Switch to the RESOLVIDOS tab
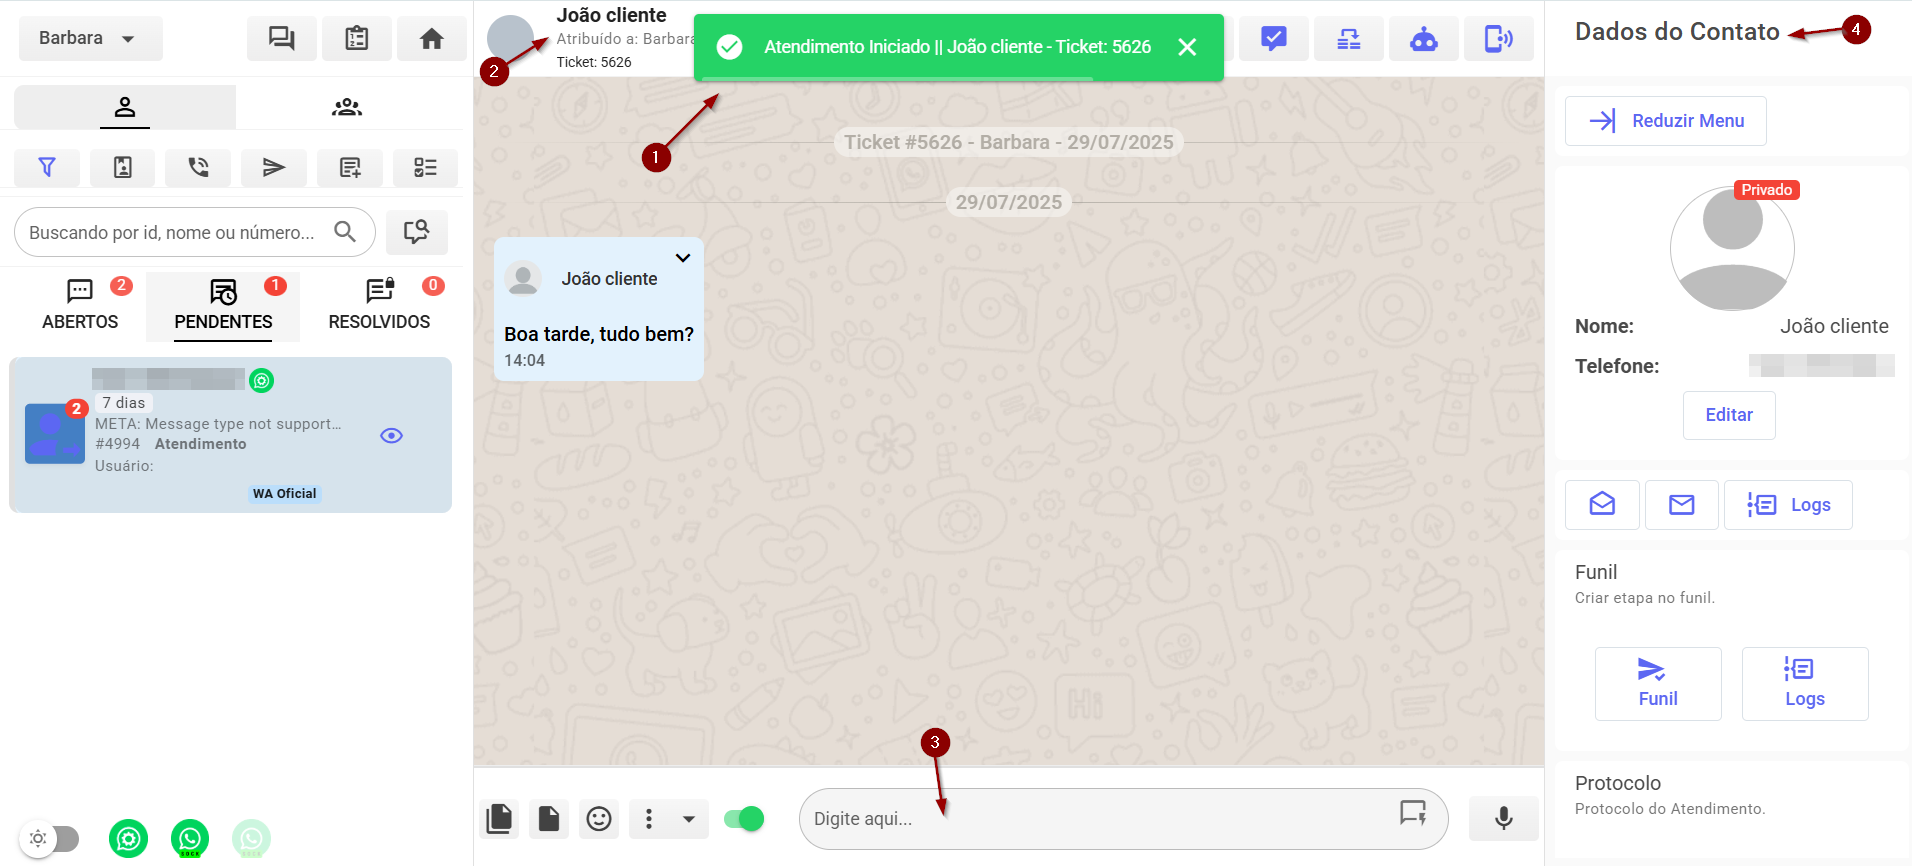The image size is (1912, 866). 379,305
